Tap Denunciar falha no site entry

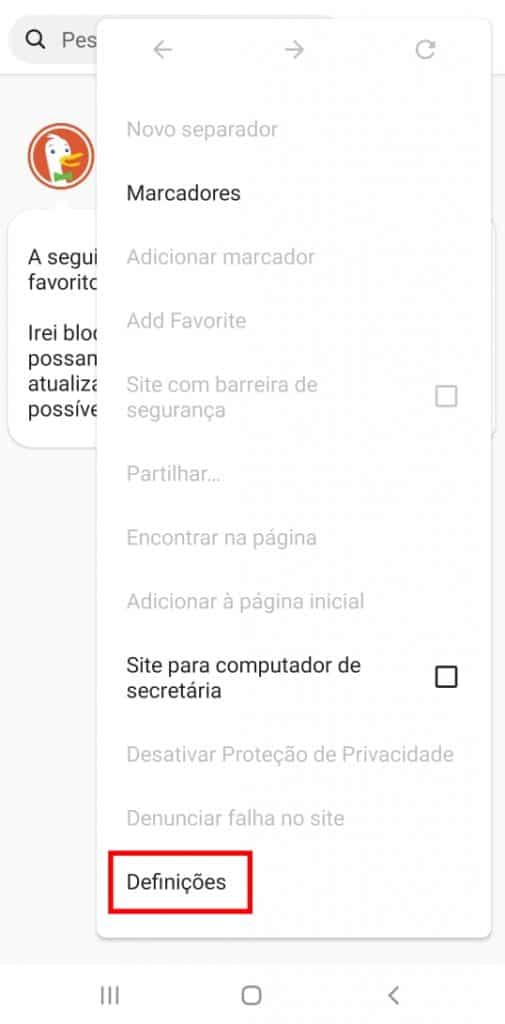coord(235,818)
